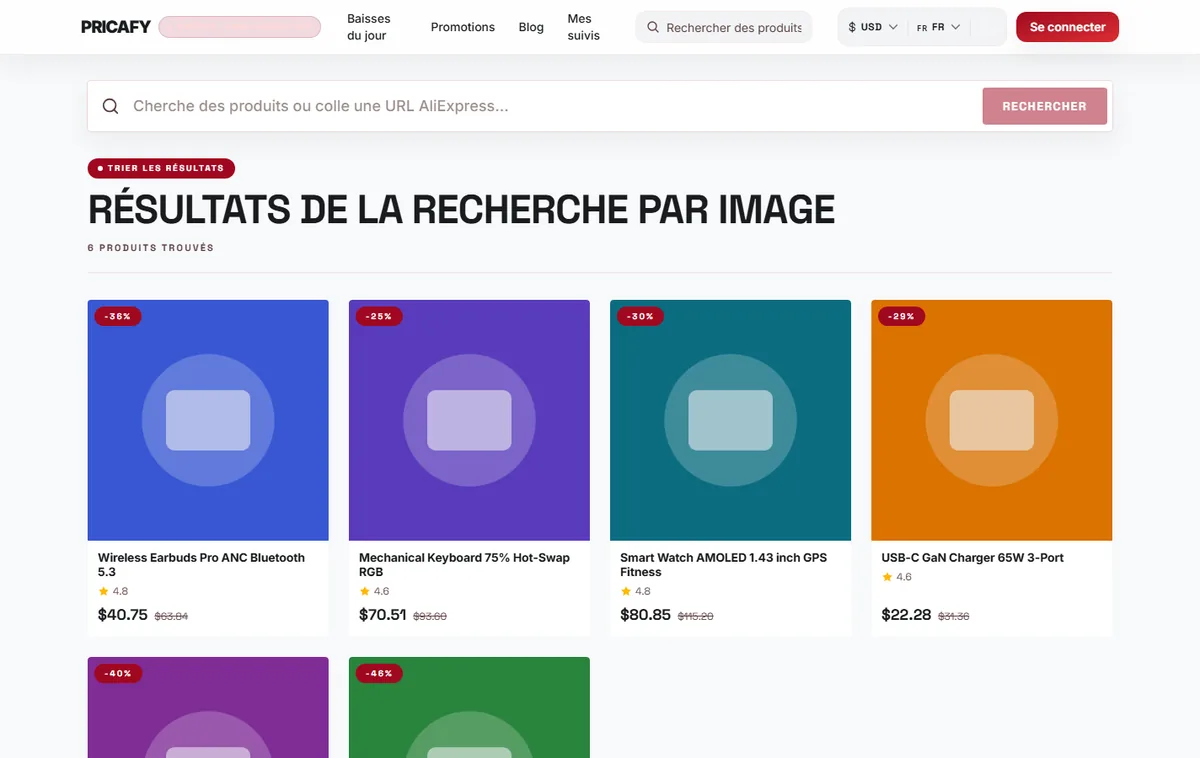Go to the Blog page
Image resolution: width=1200 pixels, height=758 pixels.
531,27
